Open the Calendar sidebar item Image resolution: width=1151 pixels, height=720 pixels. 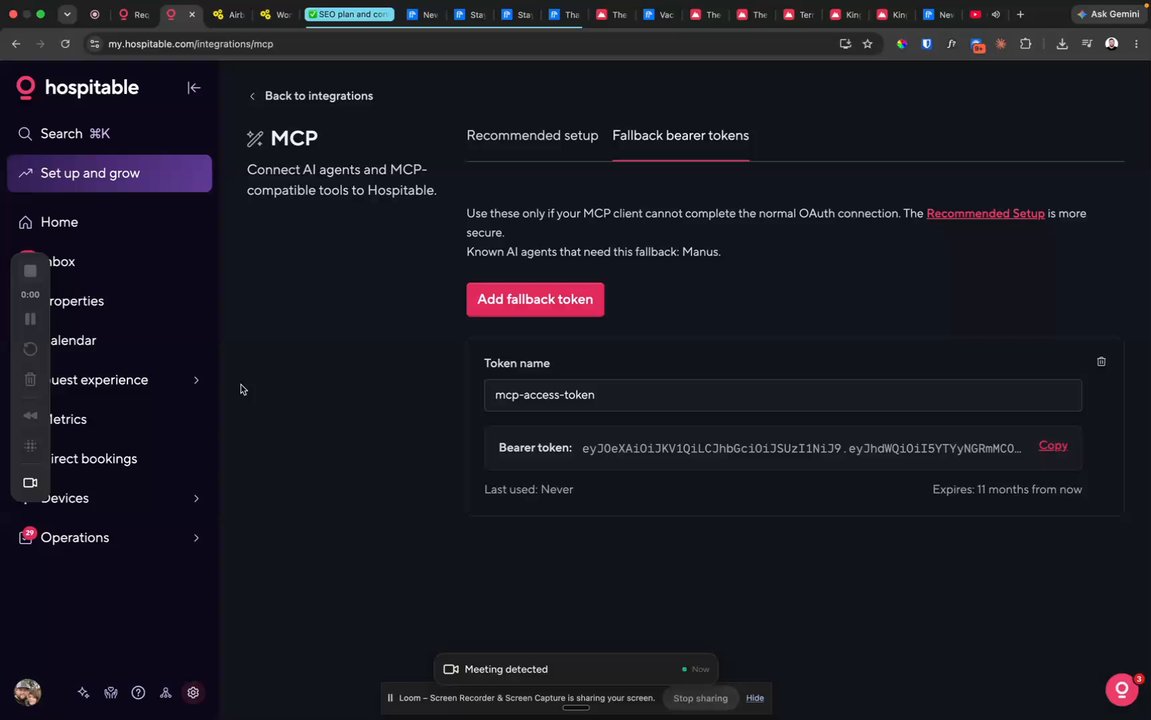coord(73,341)
